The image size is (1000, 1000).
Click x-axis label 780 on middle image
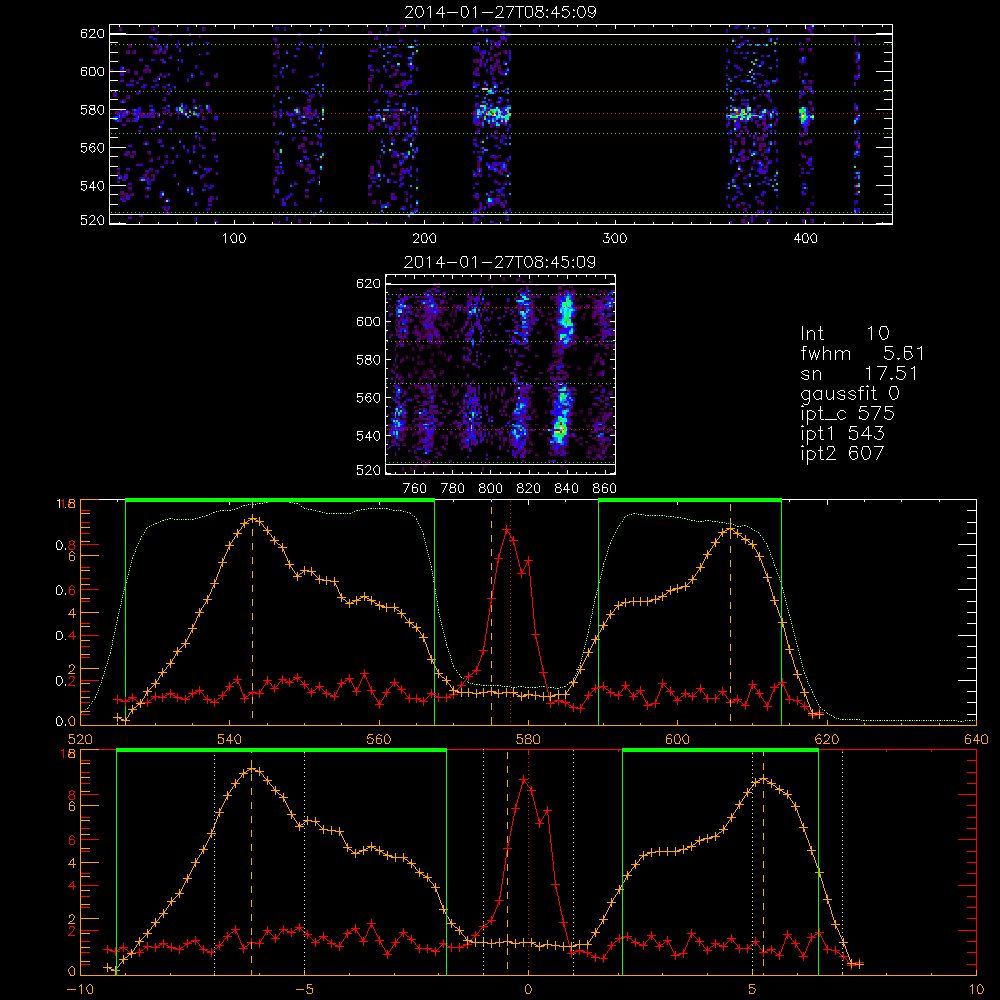point(453,489)
